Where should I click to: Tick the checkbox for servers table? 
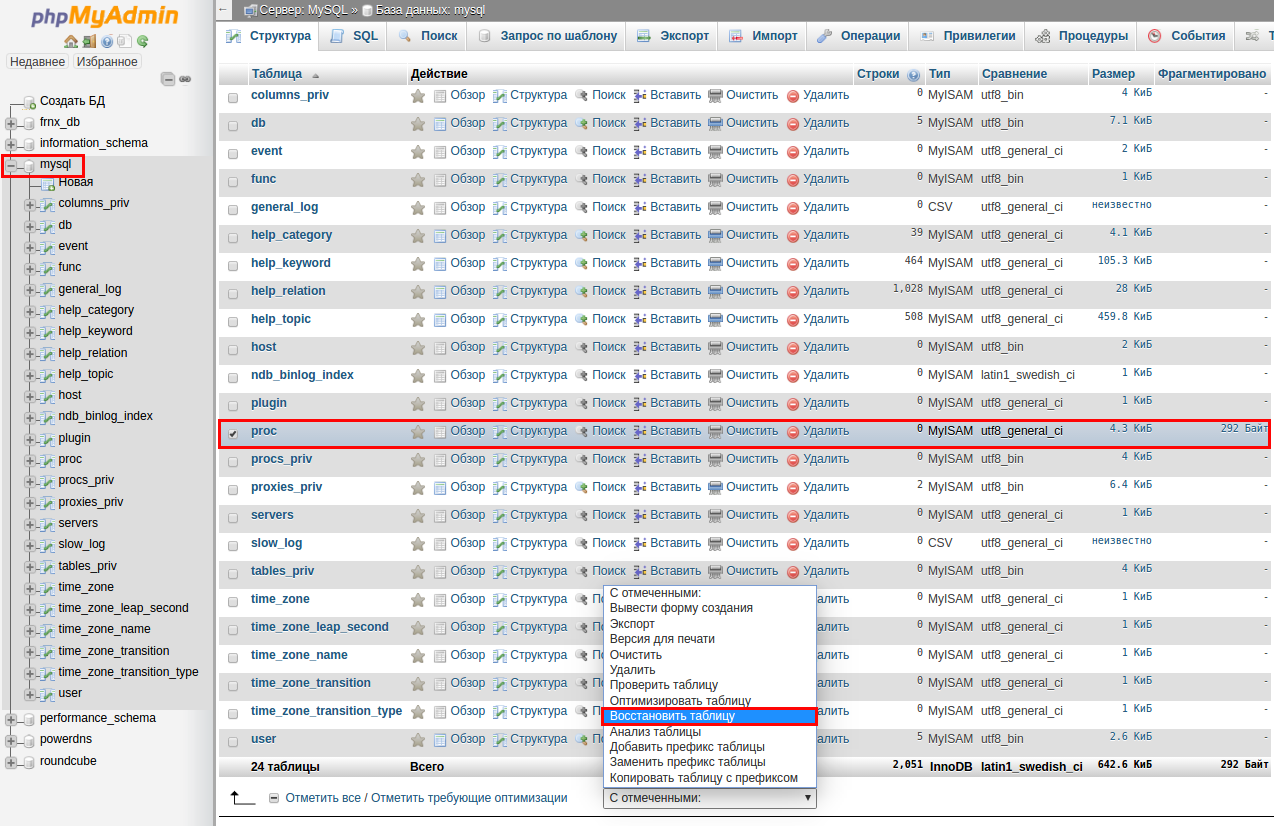[233, 517]
